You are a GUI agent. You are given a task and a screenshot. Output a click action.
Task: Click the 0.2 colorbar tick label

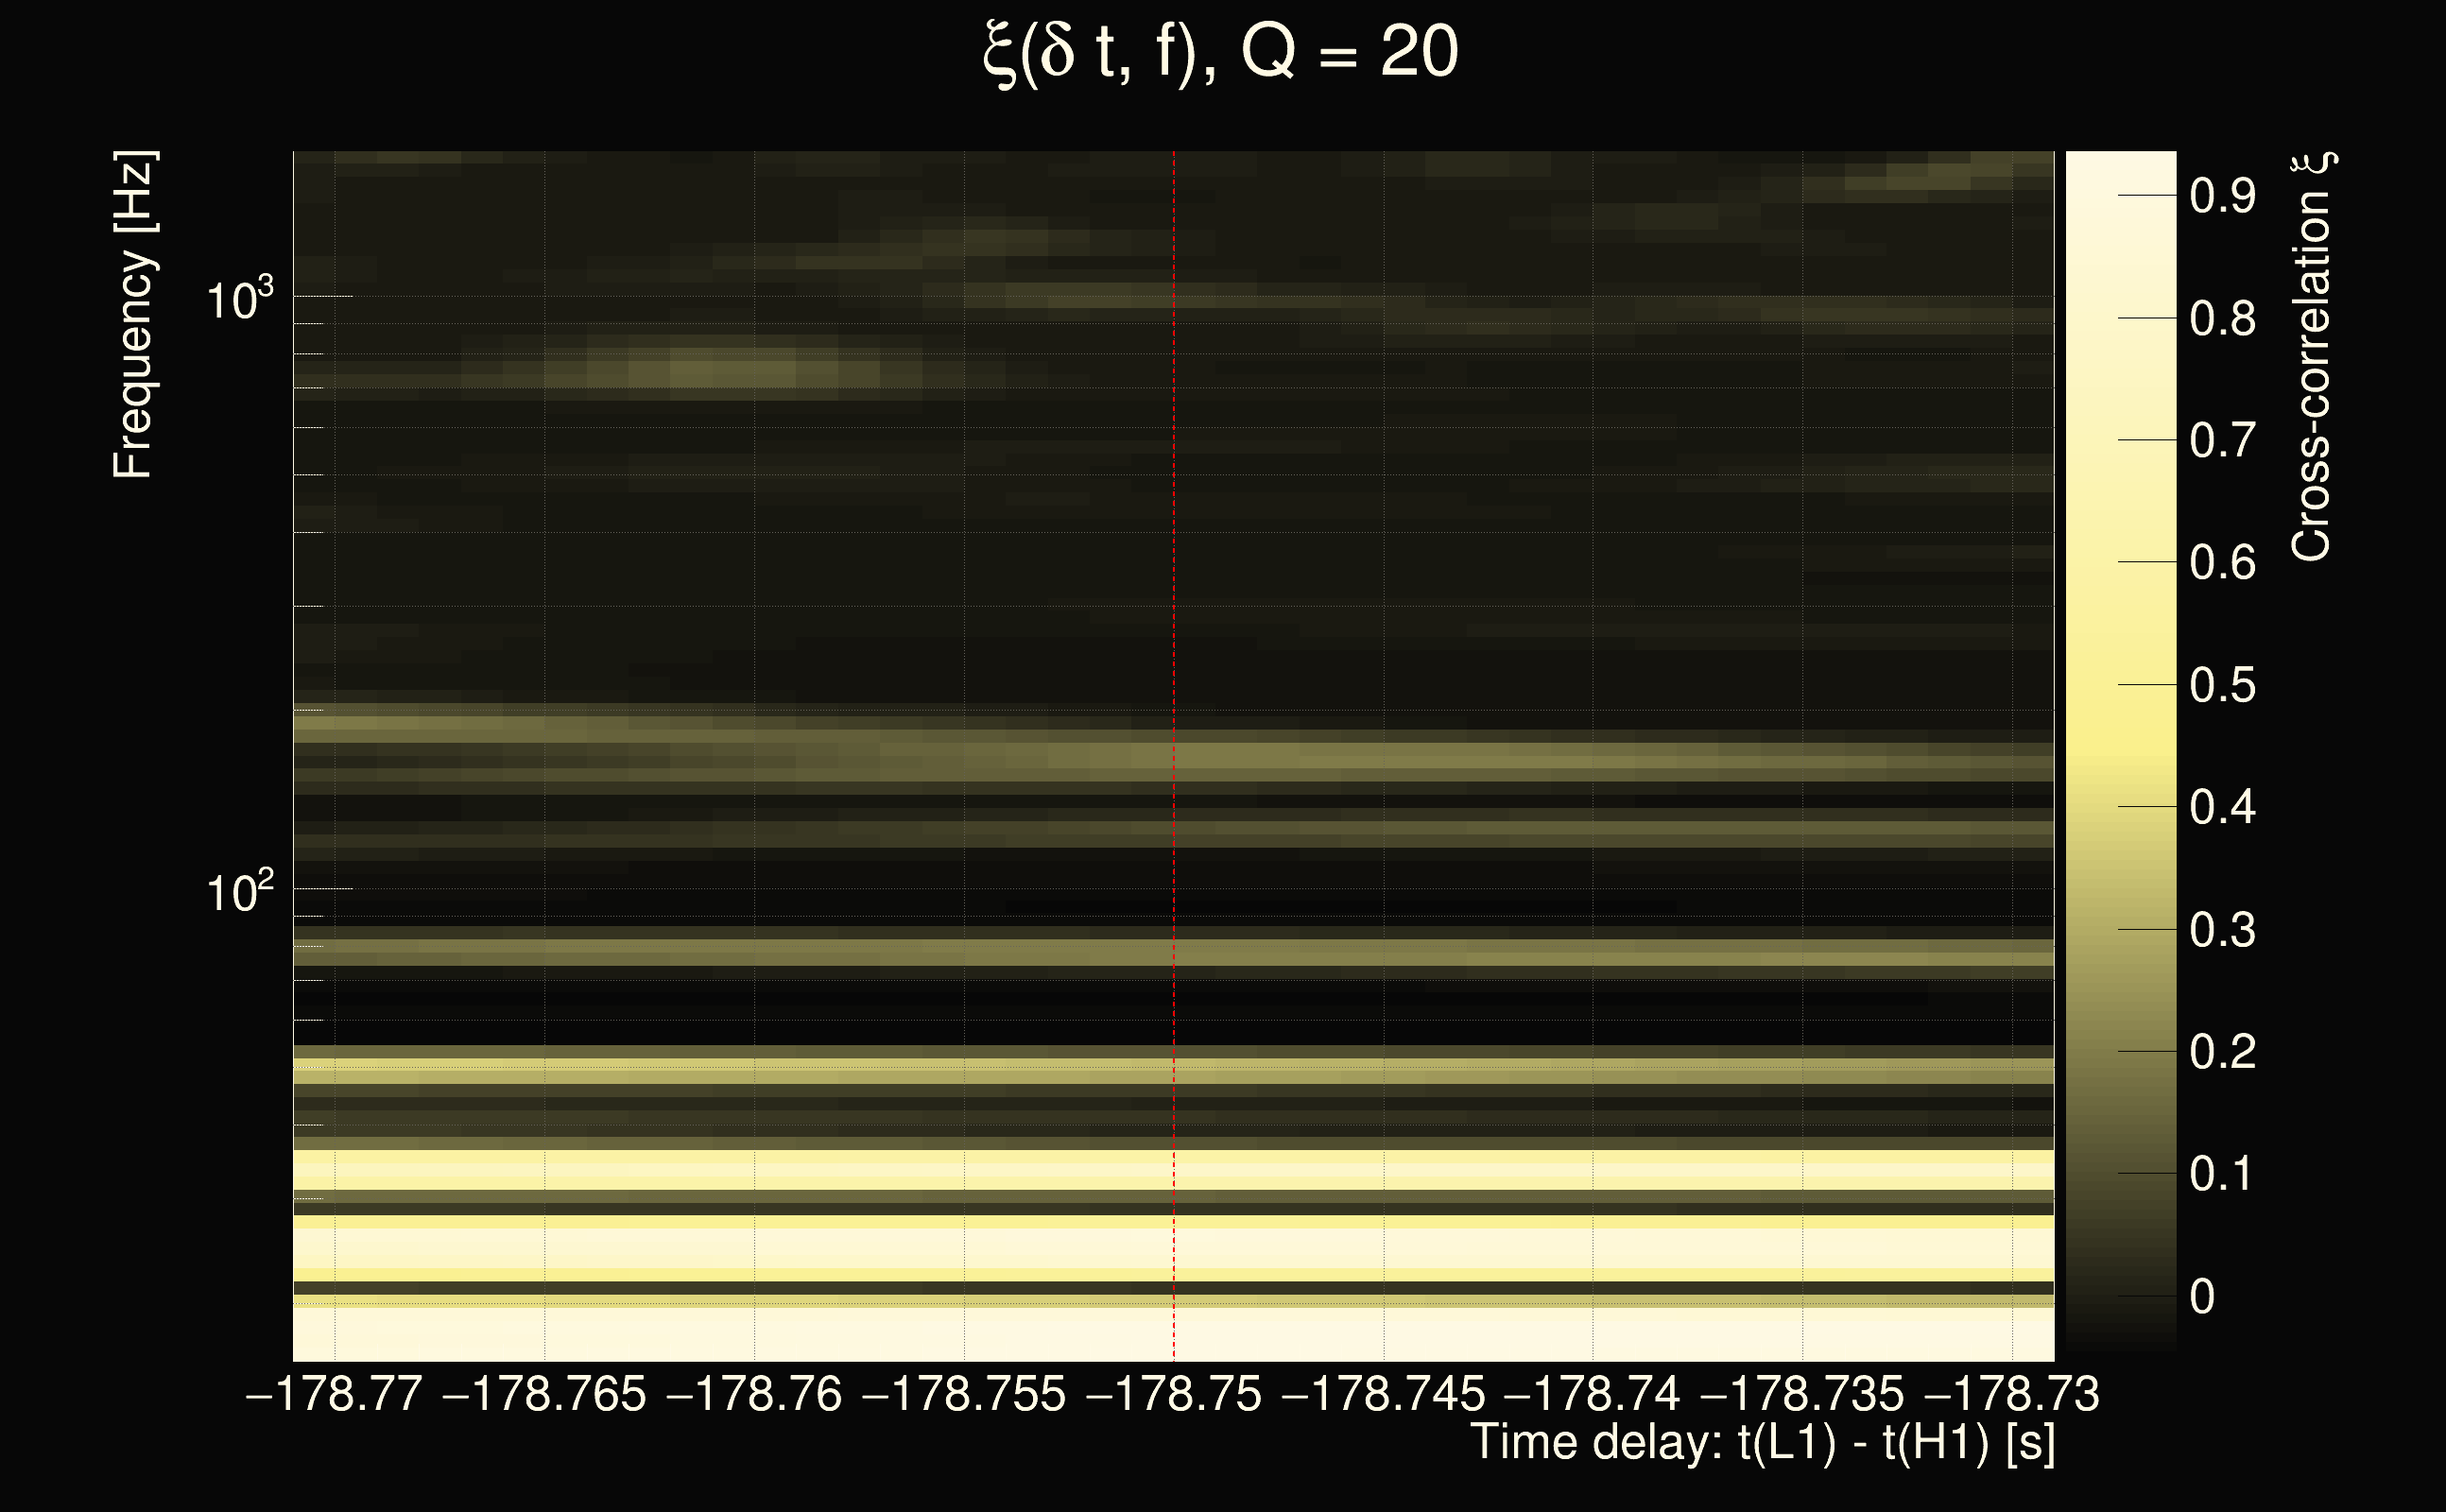pos(2222,1052)
